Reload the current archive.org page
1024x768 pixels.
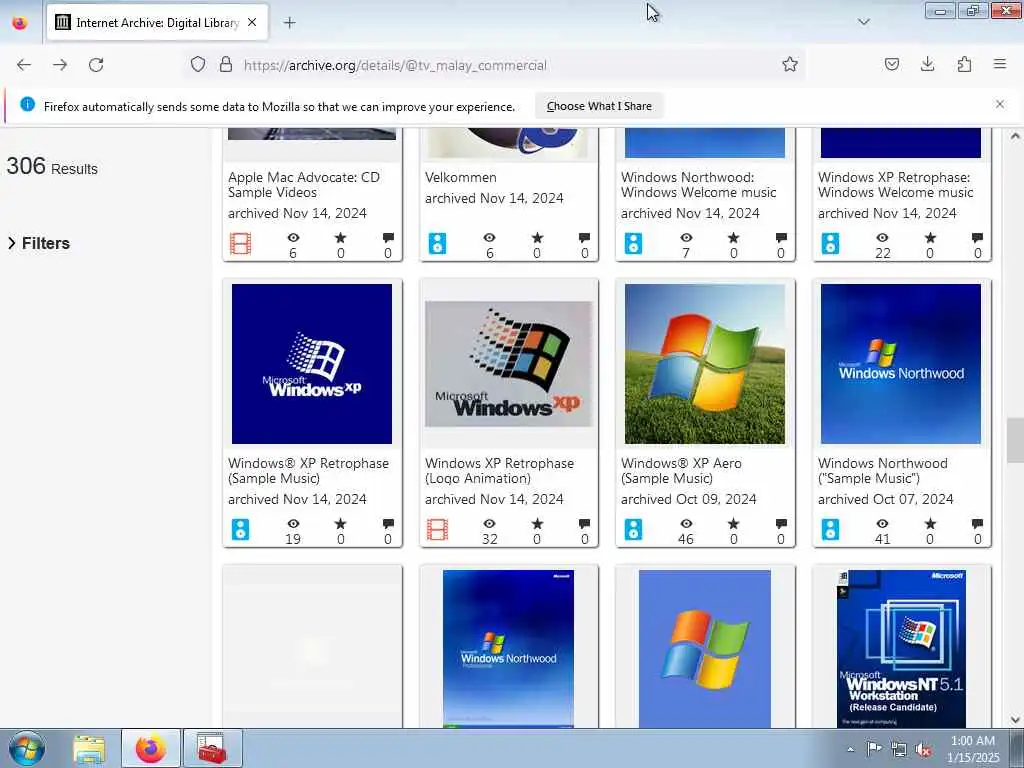[96, 65]
